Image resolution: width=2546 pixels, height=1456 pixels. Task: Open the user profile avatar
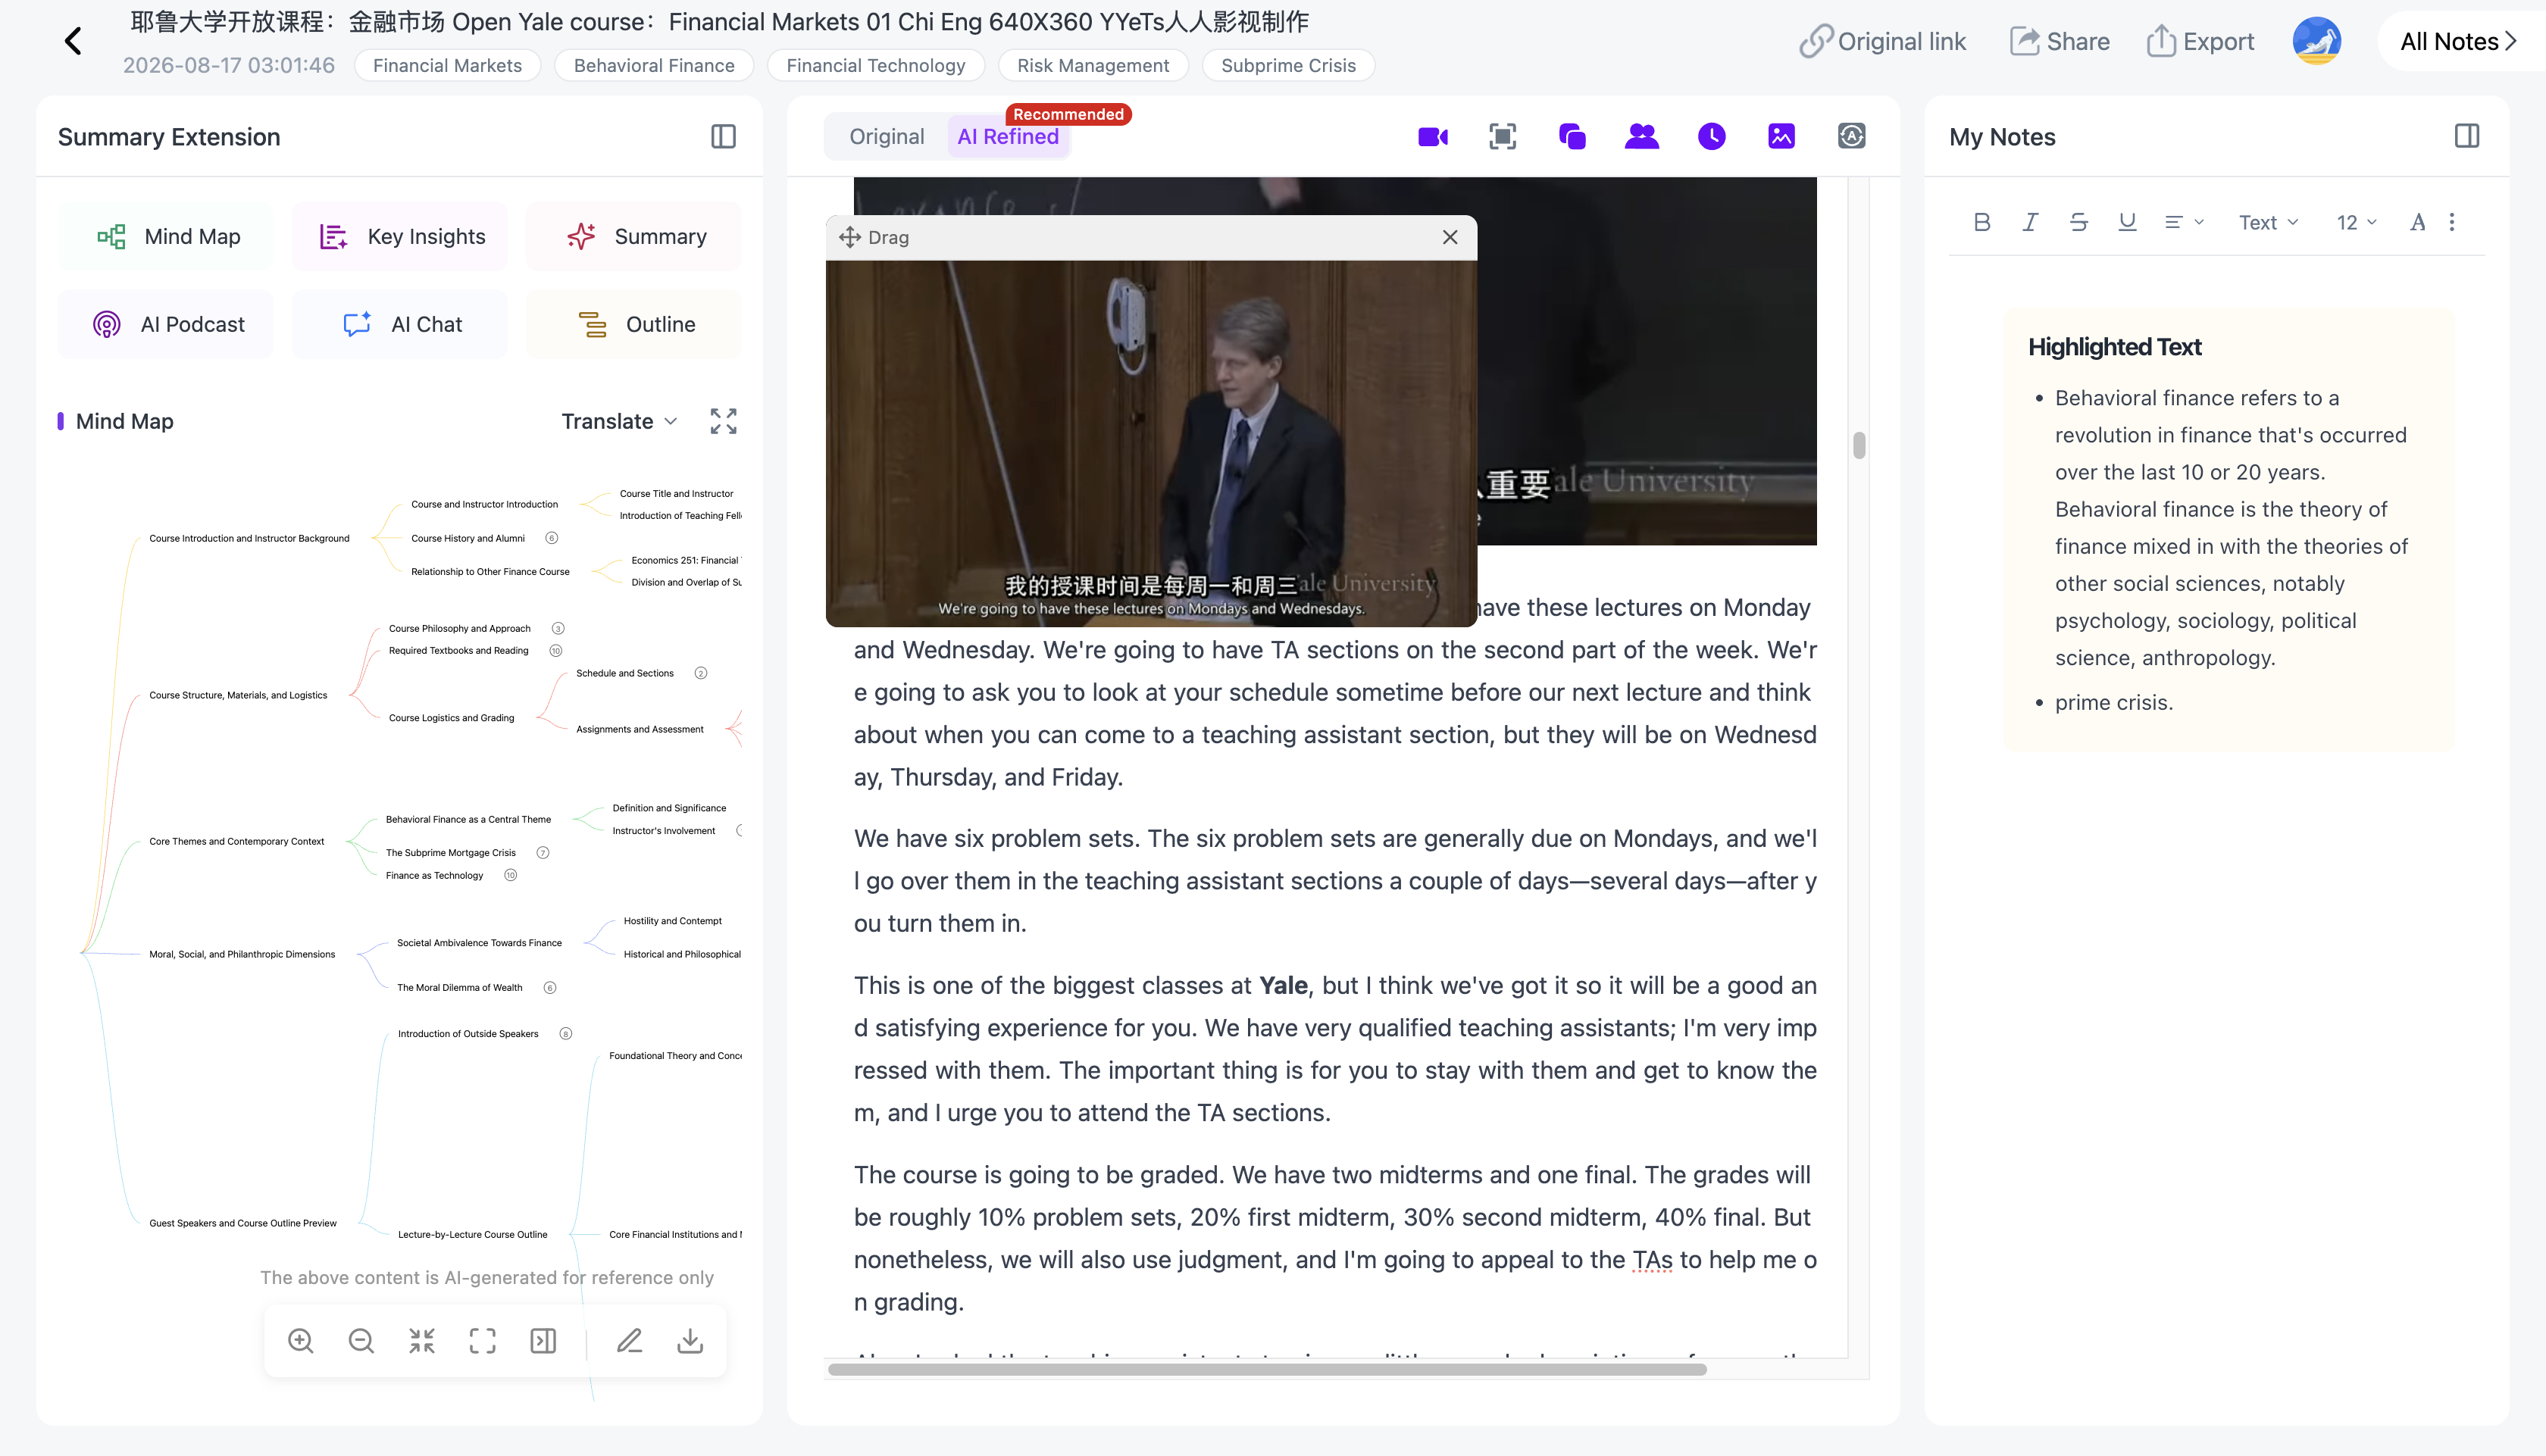[2317, 41]
